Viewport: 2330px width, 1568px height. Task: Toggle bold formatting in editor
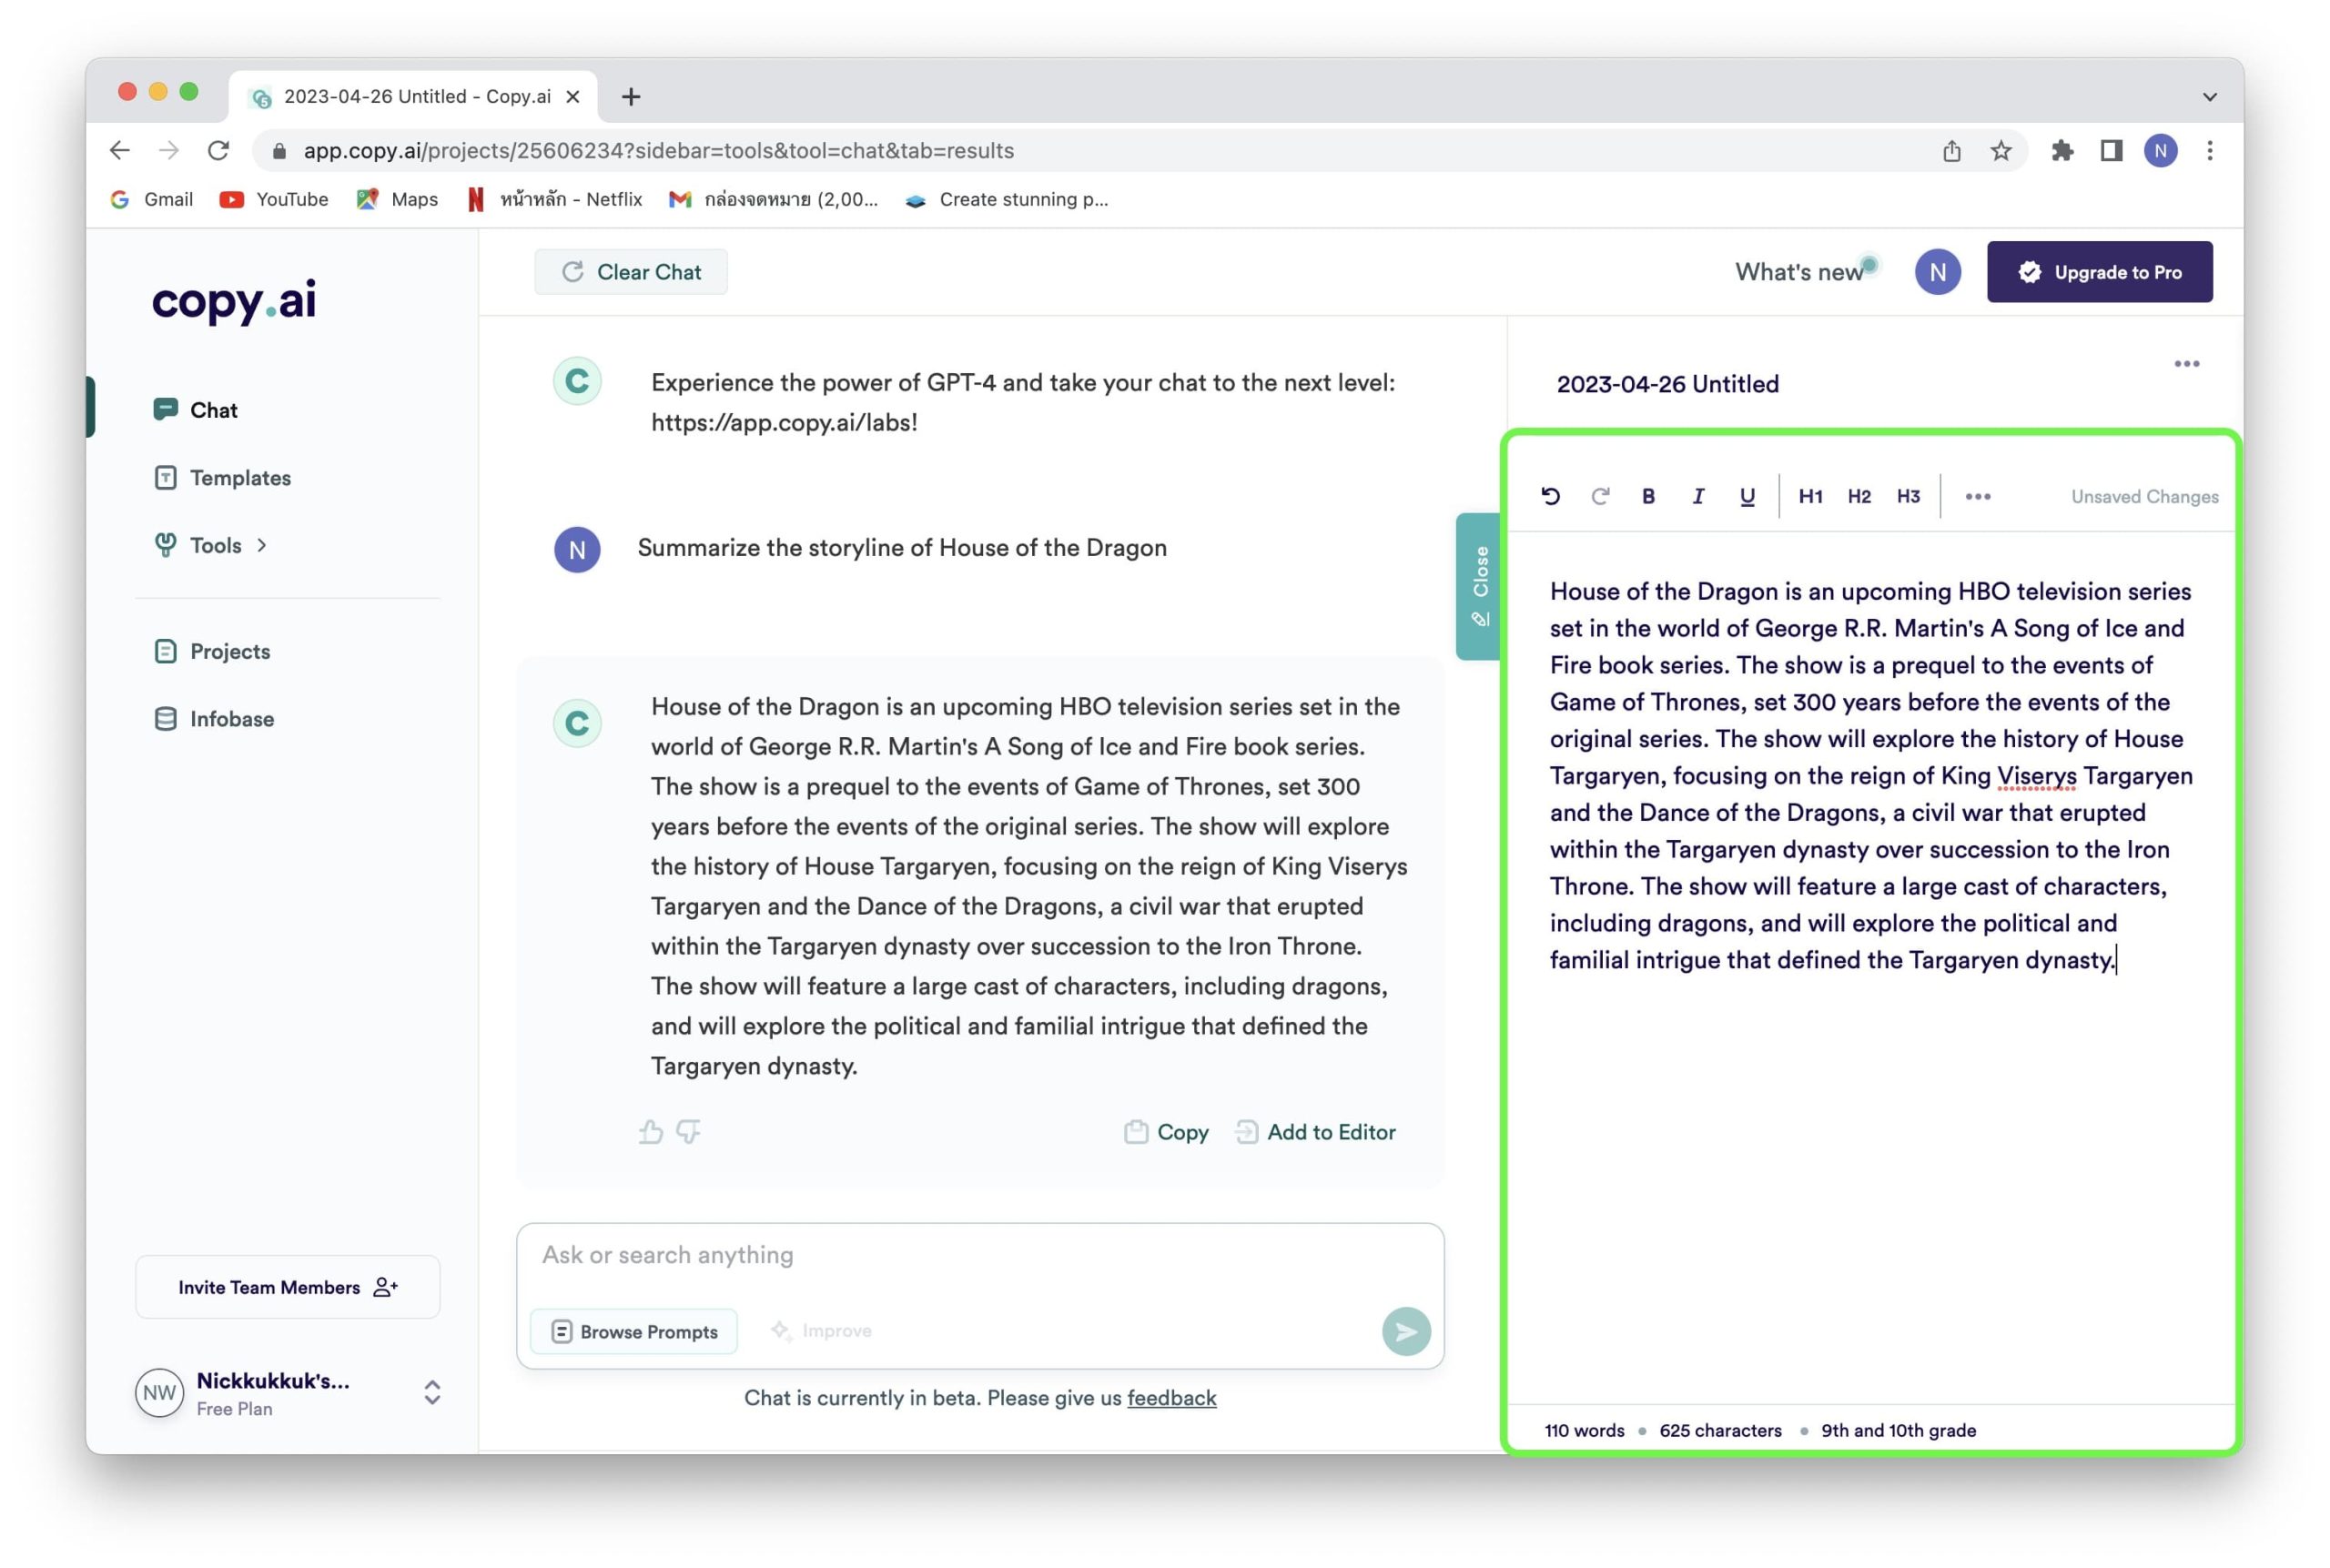(x=1648, y=496)
